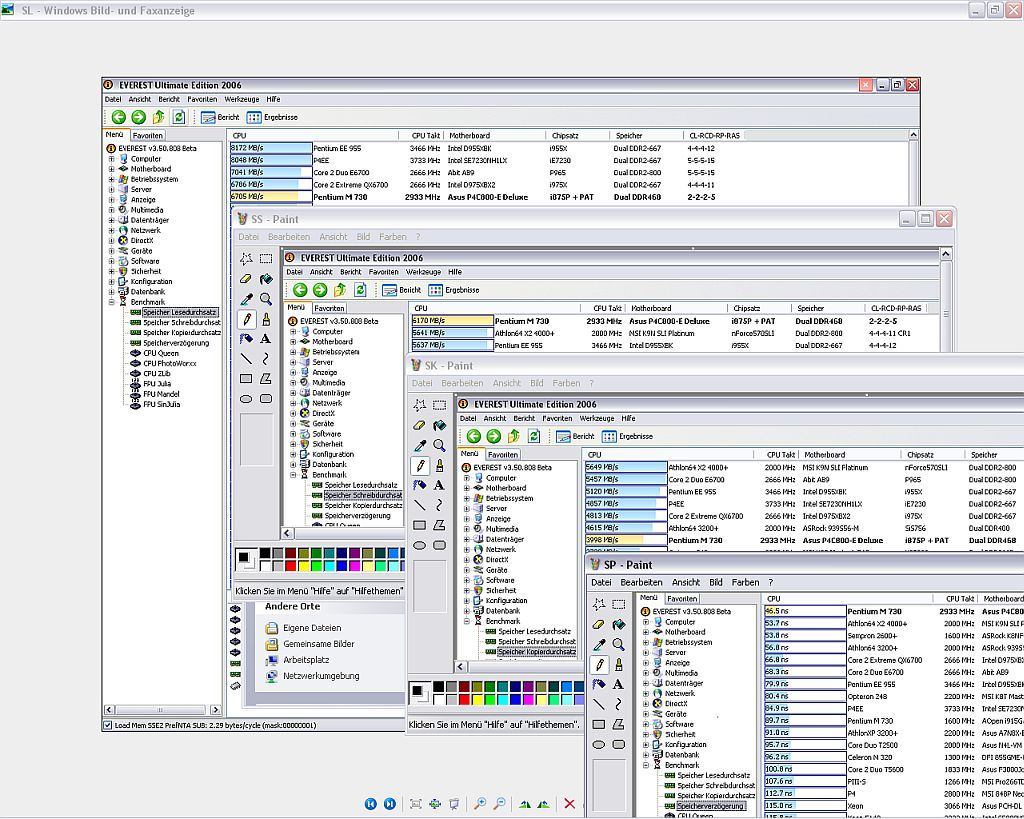The image size is (1024, 819).
Task: Select the Magnifier tool in SP - Paint
Action: tap(618, 645)
